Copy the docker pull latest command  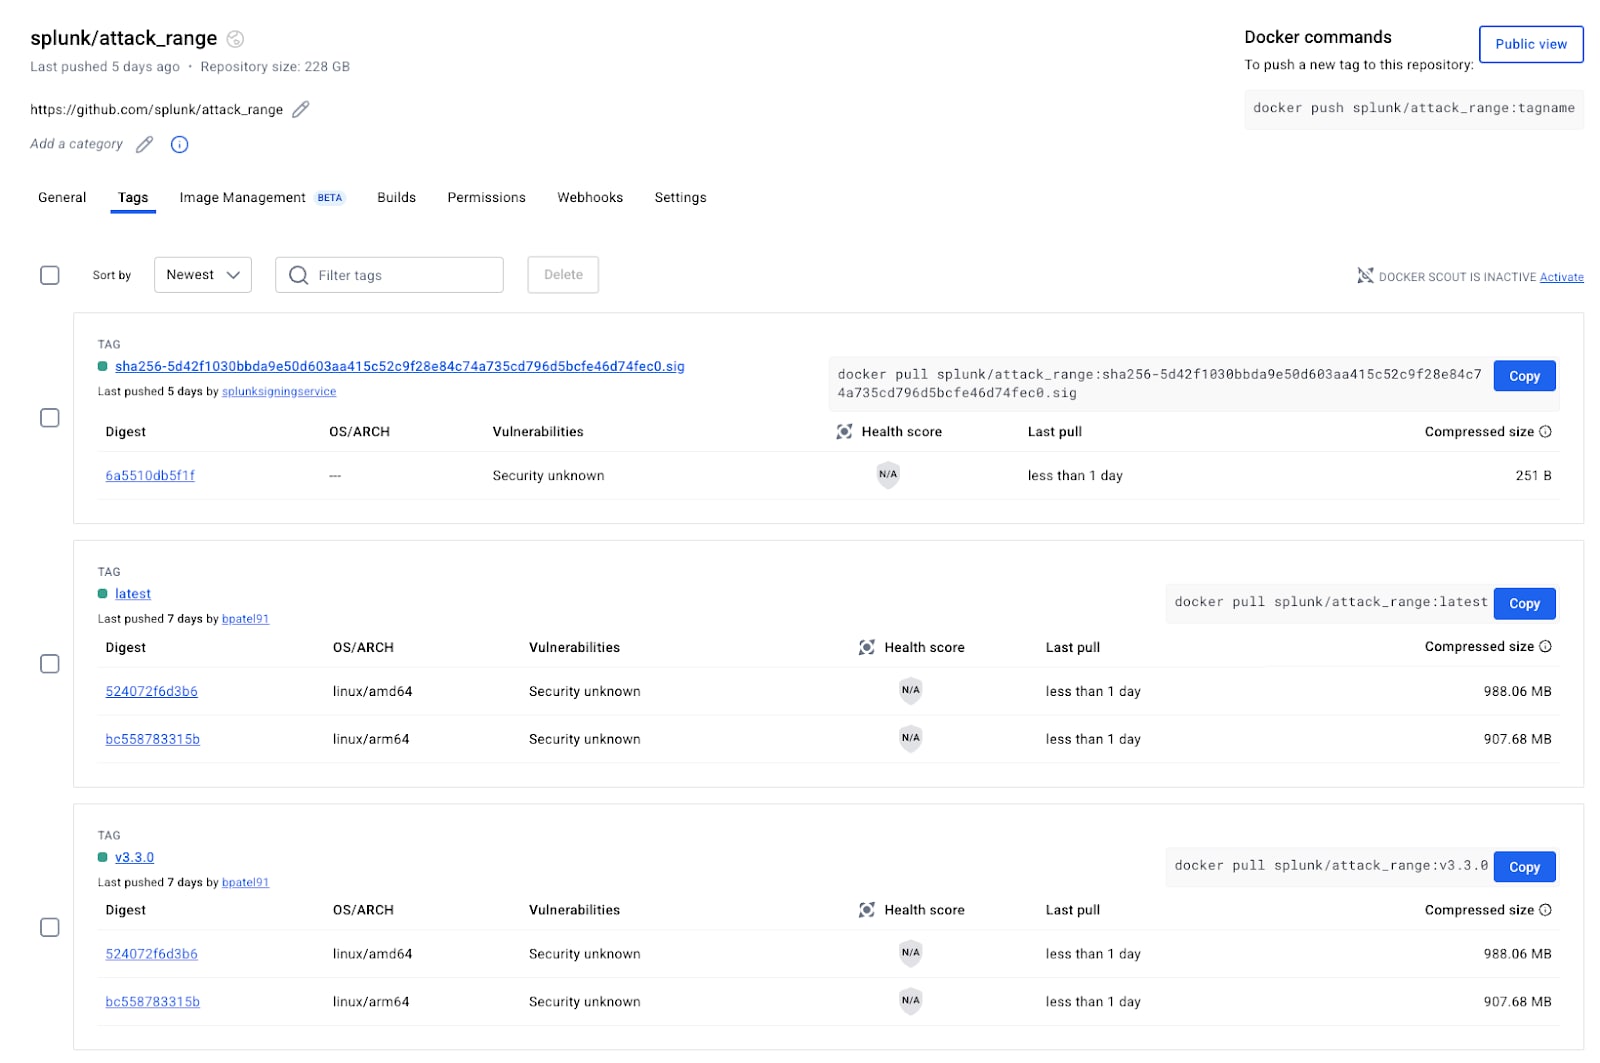(x=1524, y=604)
